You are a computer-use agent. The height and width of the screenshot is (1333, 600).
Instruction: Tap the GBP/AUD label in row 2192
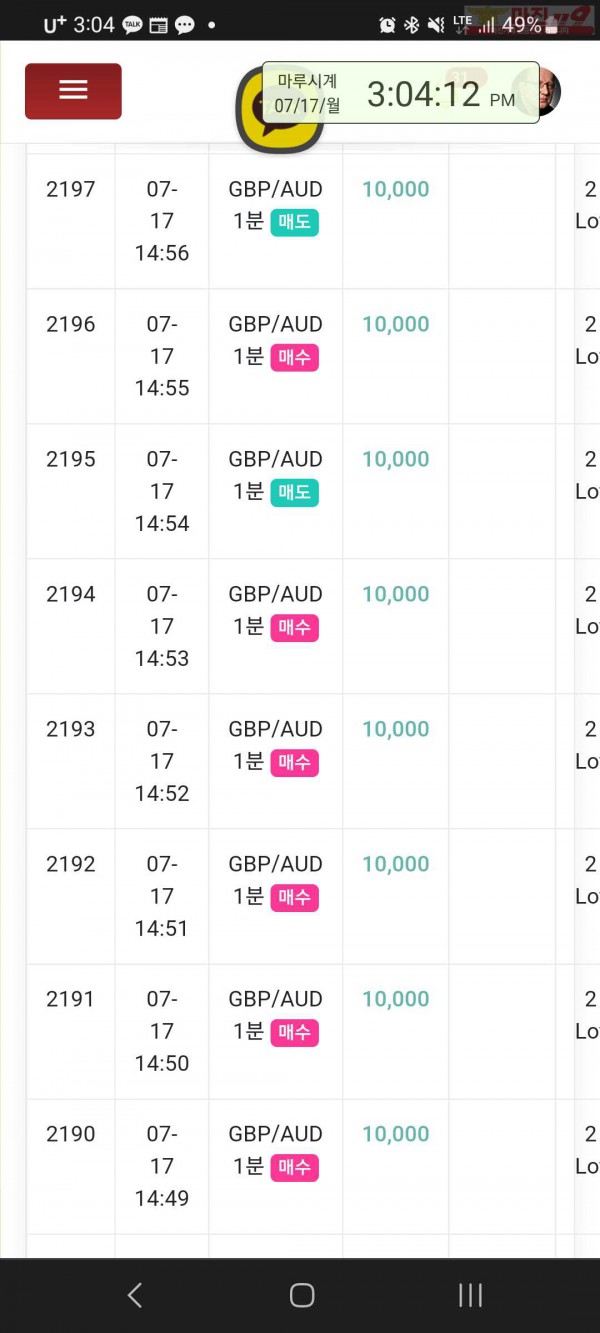coord(275,864)
